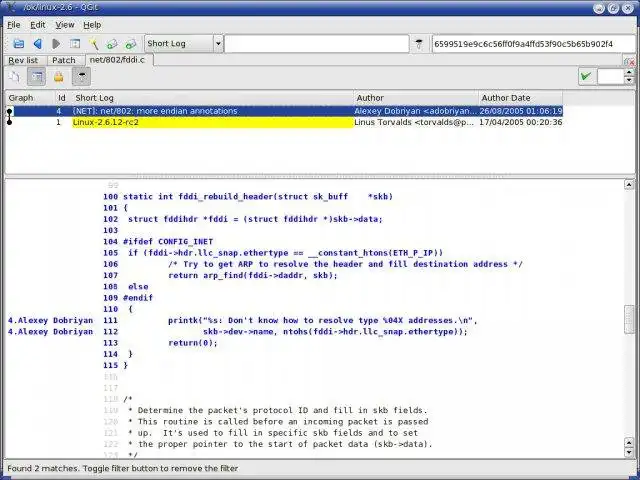Viewport: 640px width, 480px height.
Task: Click the Open repository folder icon
Action: pyautogui.click(x=19, y=44)
